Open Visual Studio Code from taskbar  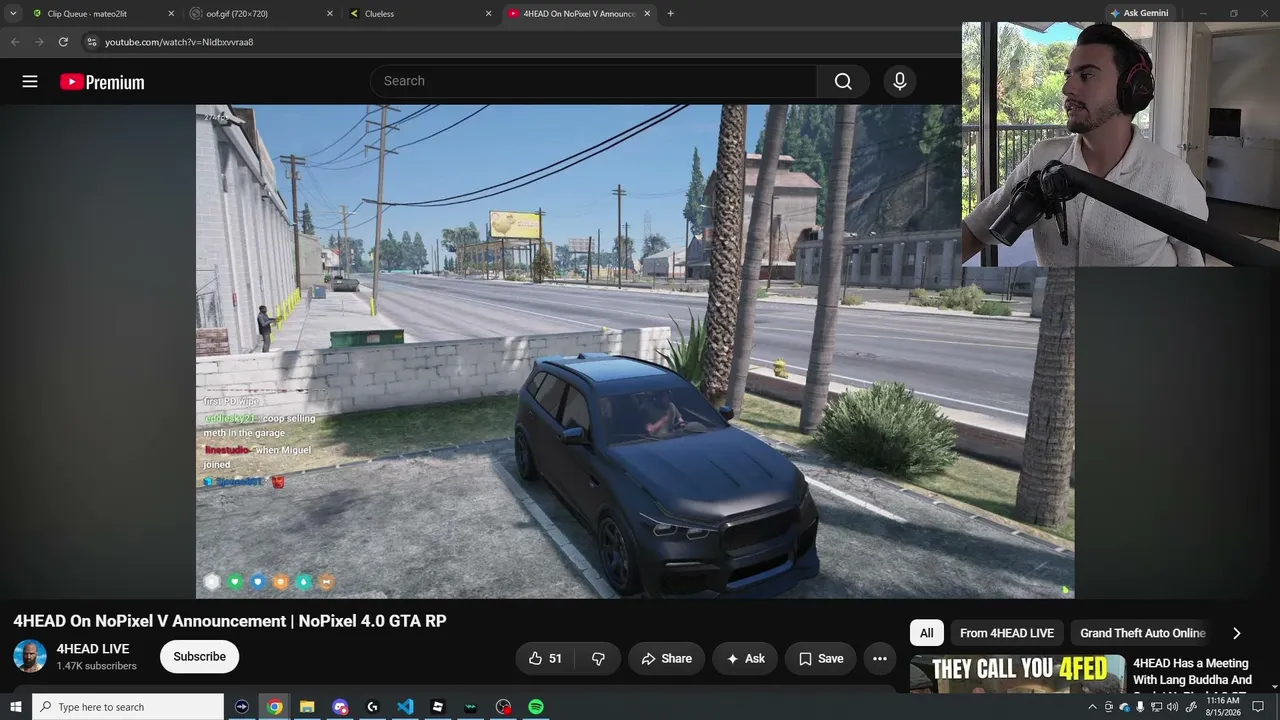coord(405,707)
